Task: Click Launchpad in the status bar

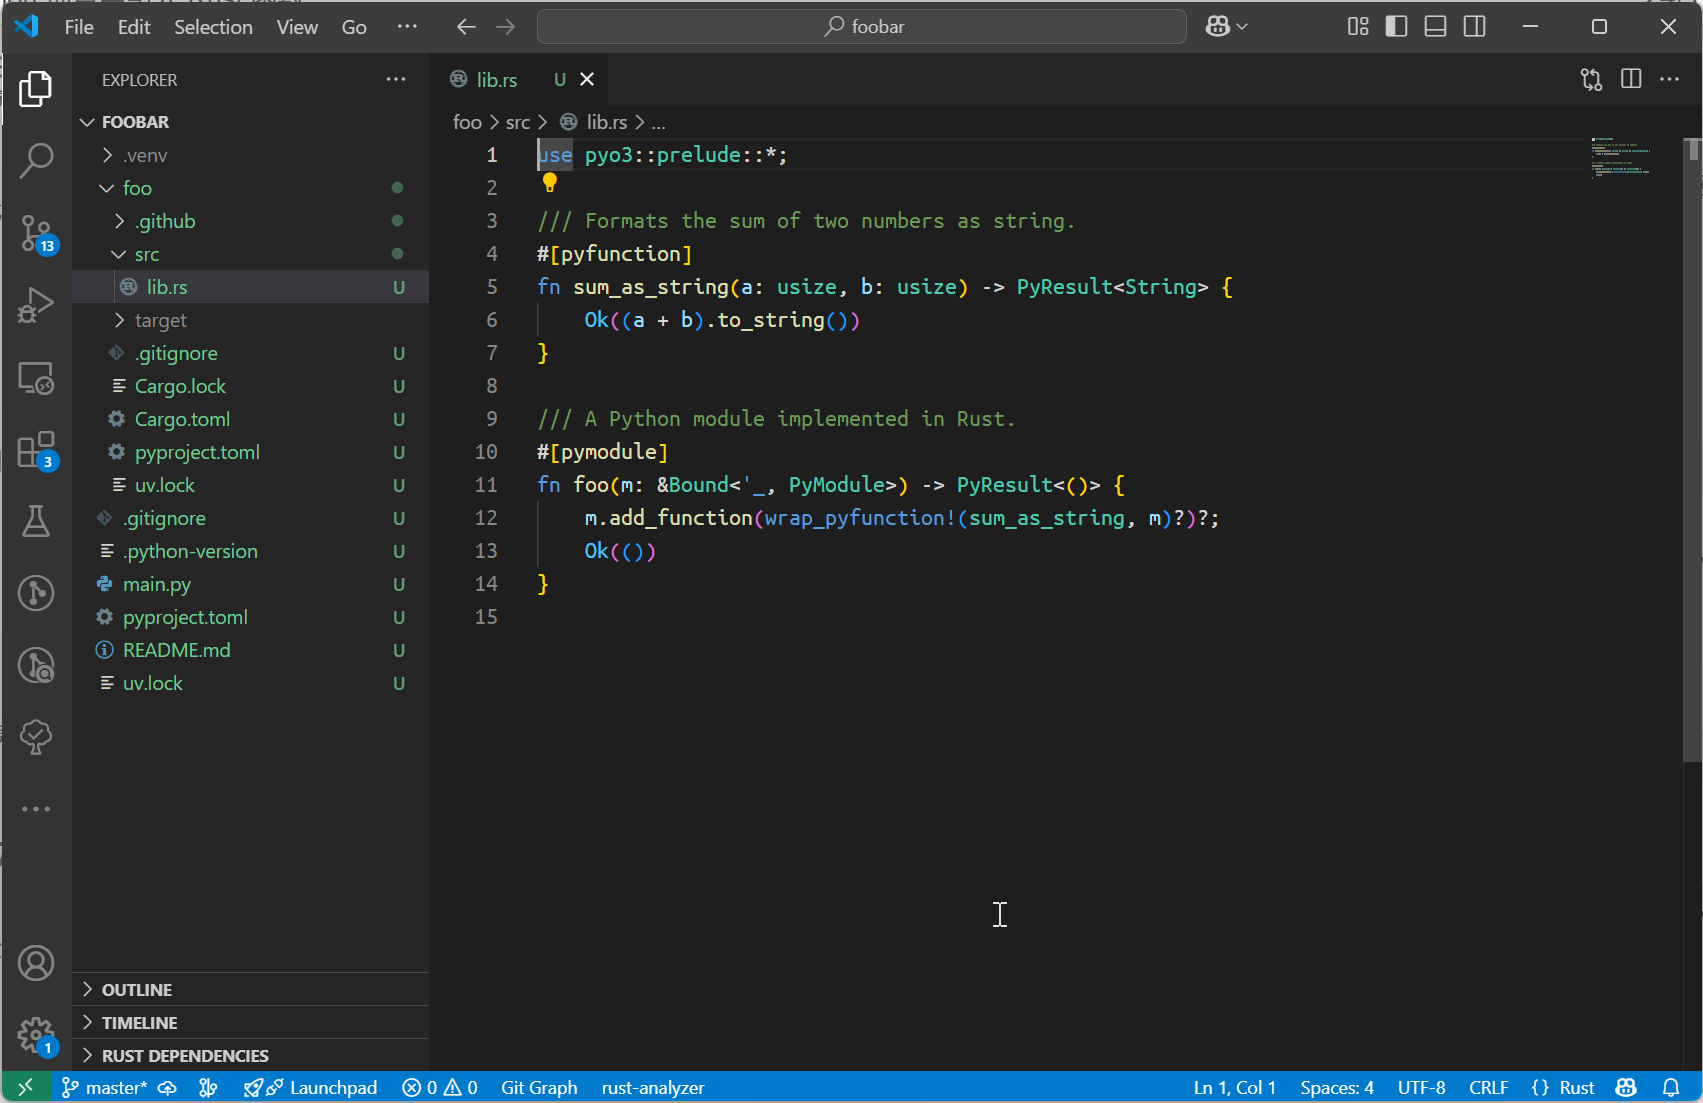Action: tap(311, 1087)
